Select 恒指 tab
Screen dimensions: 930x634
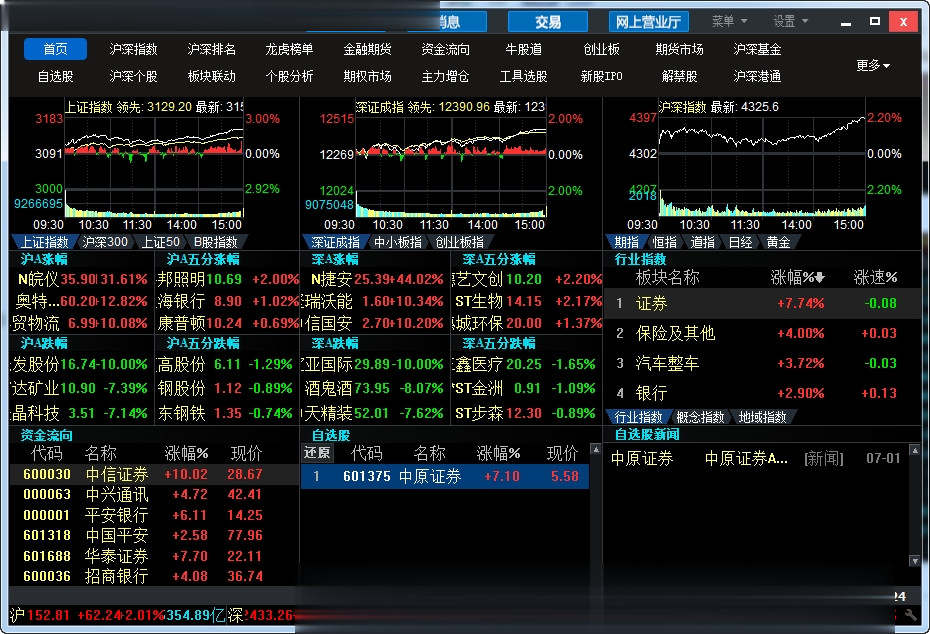click(665, 242)
